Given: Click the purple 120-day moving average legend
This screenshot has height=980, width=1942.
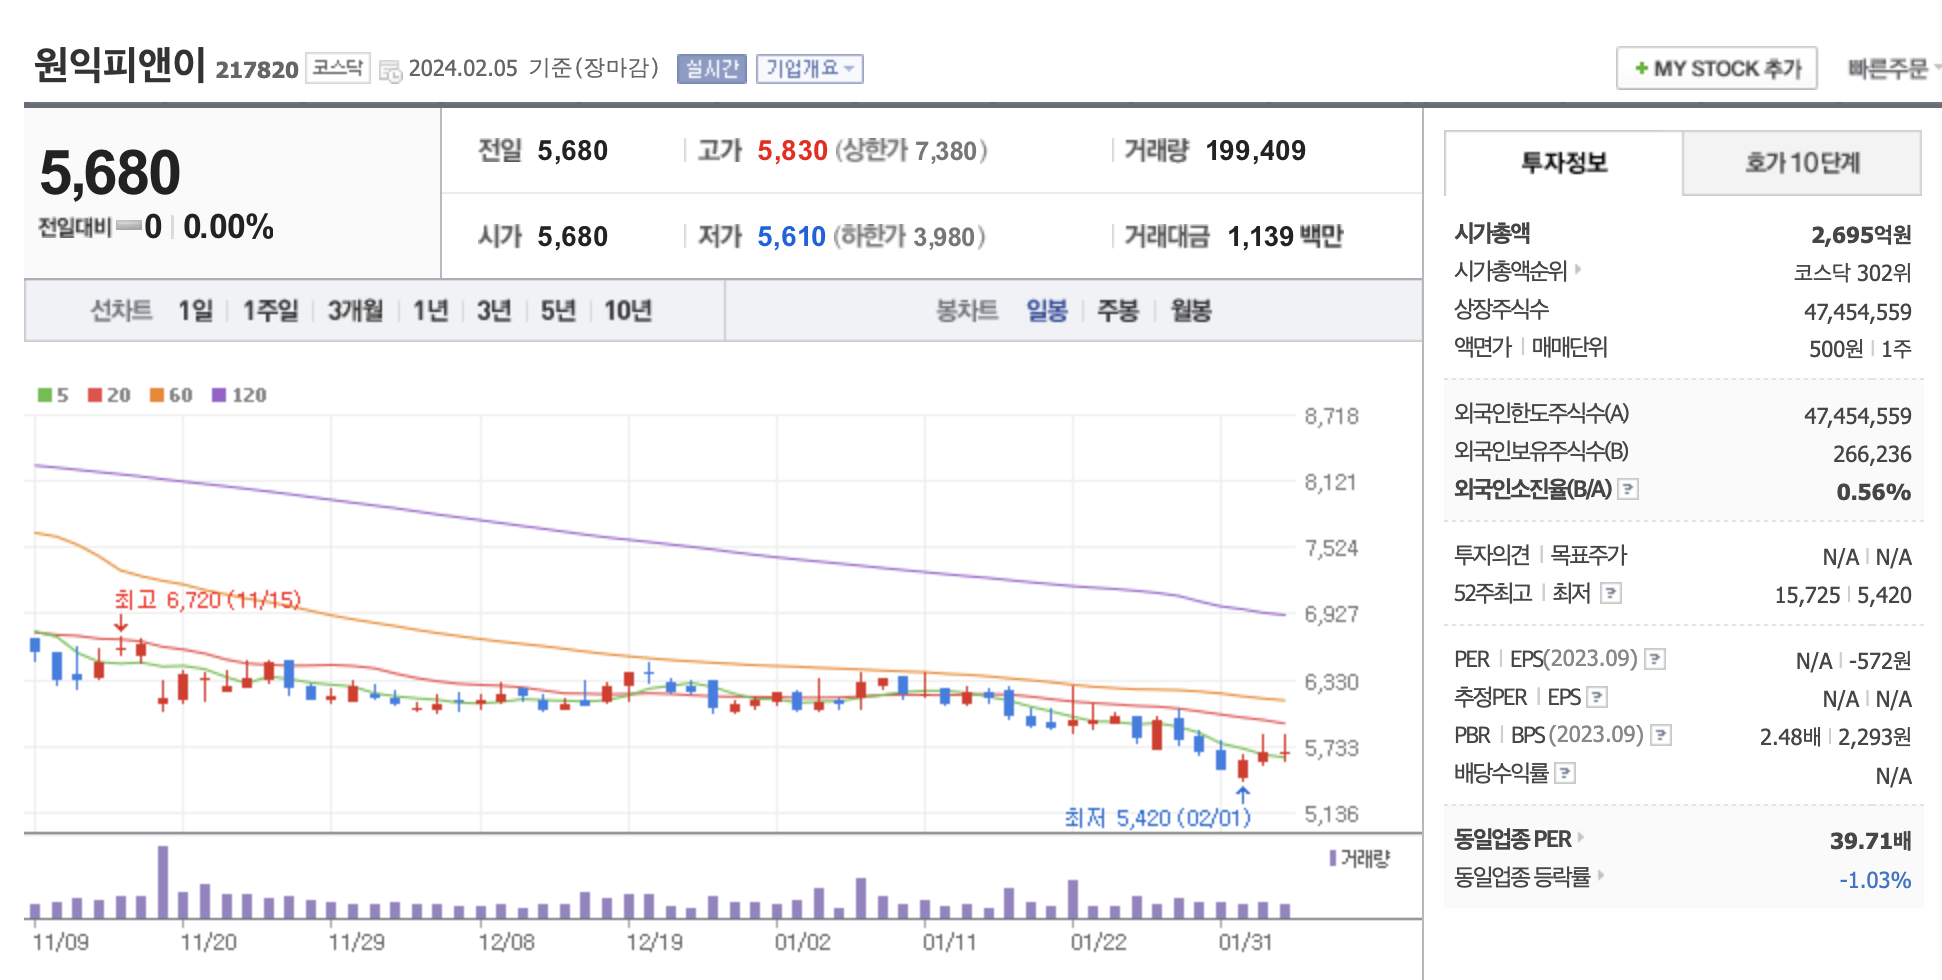Looking at the screenshot, I should point(239,395).
